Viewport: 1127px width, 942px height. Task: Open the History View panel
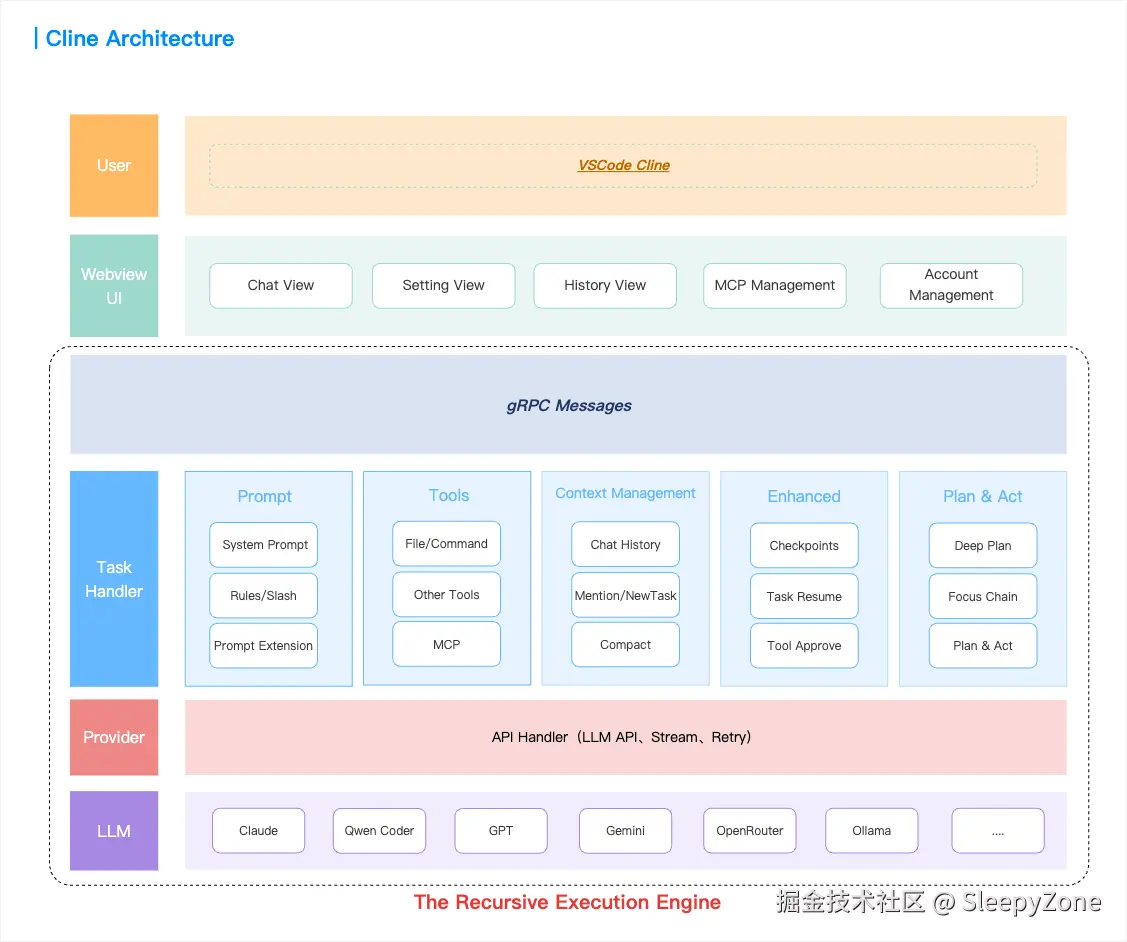pyautogui.click(x=605, y=285)
